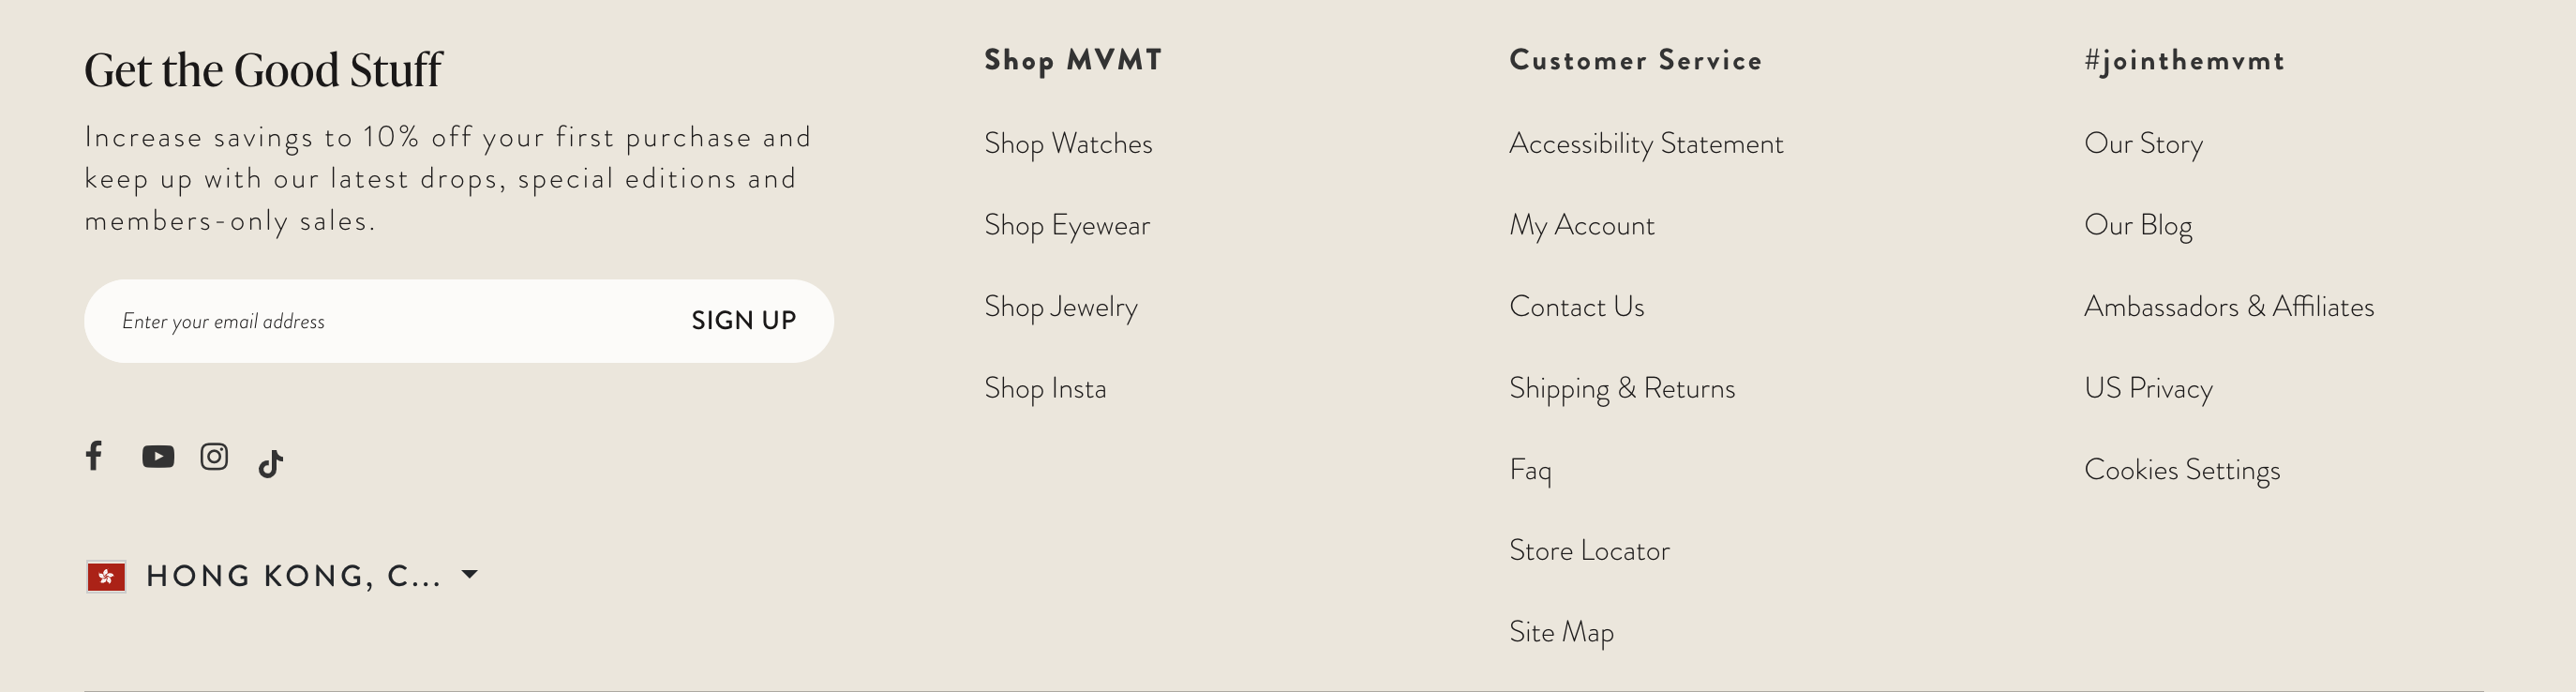Go to My Account
This screenshot has height=692, width=2576.
(x=1582, y=226)
